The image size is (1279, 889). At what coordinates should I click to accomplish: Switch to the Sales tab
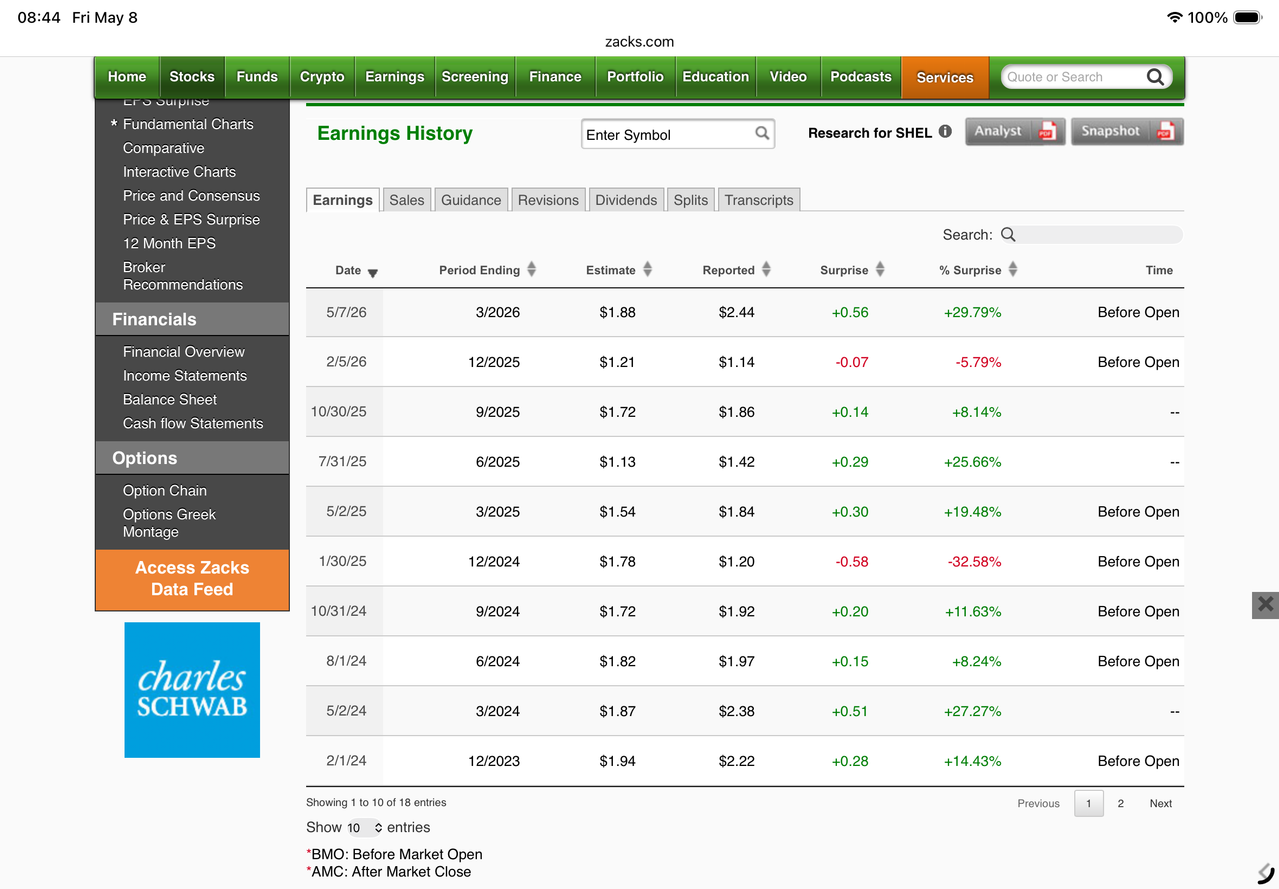(407, 200)
